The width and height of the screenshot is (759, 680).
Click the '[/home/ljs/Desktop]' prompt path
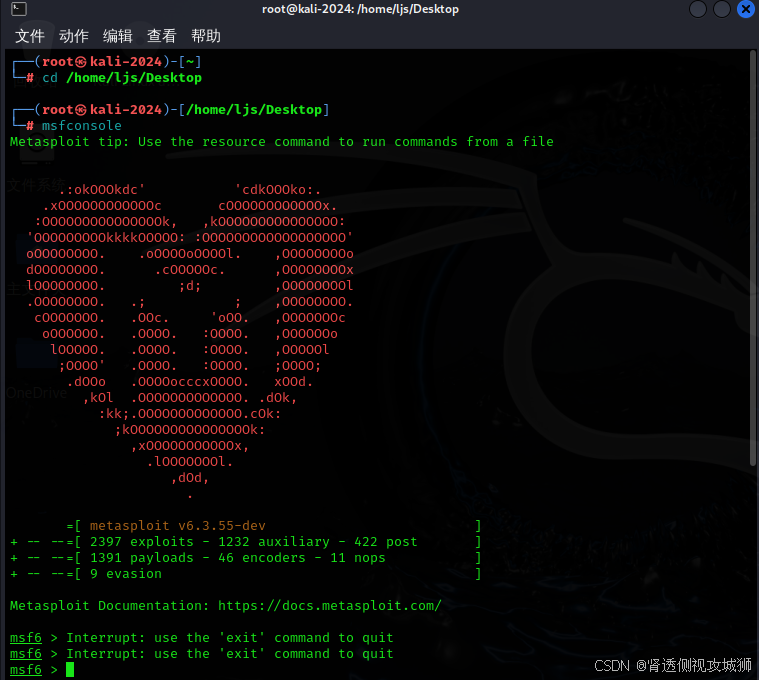[x=254, y=110]
